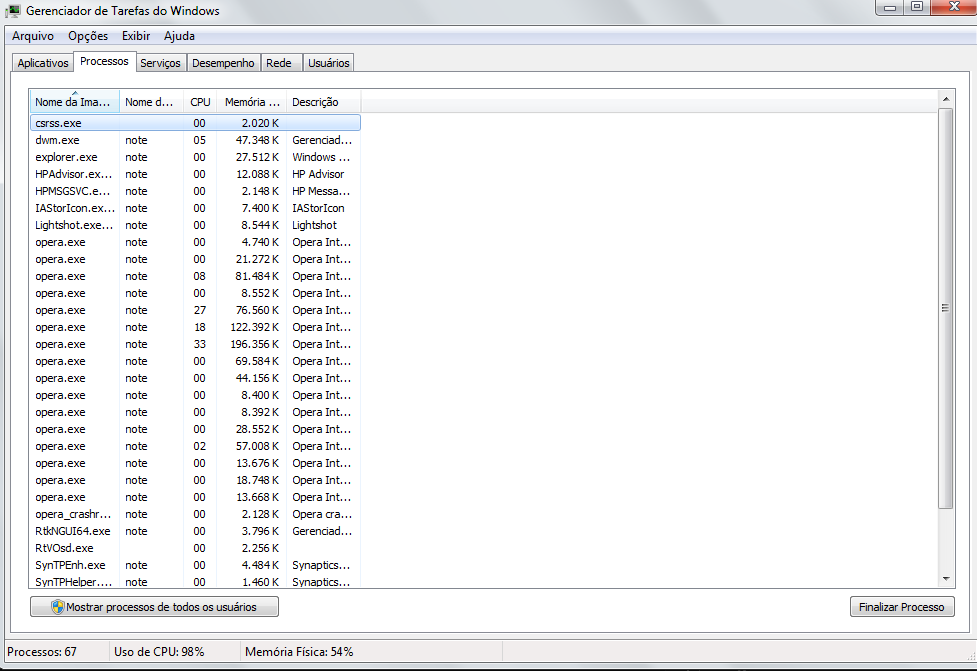Click the scrollbar up arrow

[946, 99]
